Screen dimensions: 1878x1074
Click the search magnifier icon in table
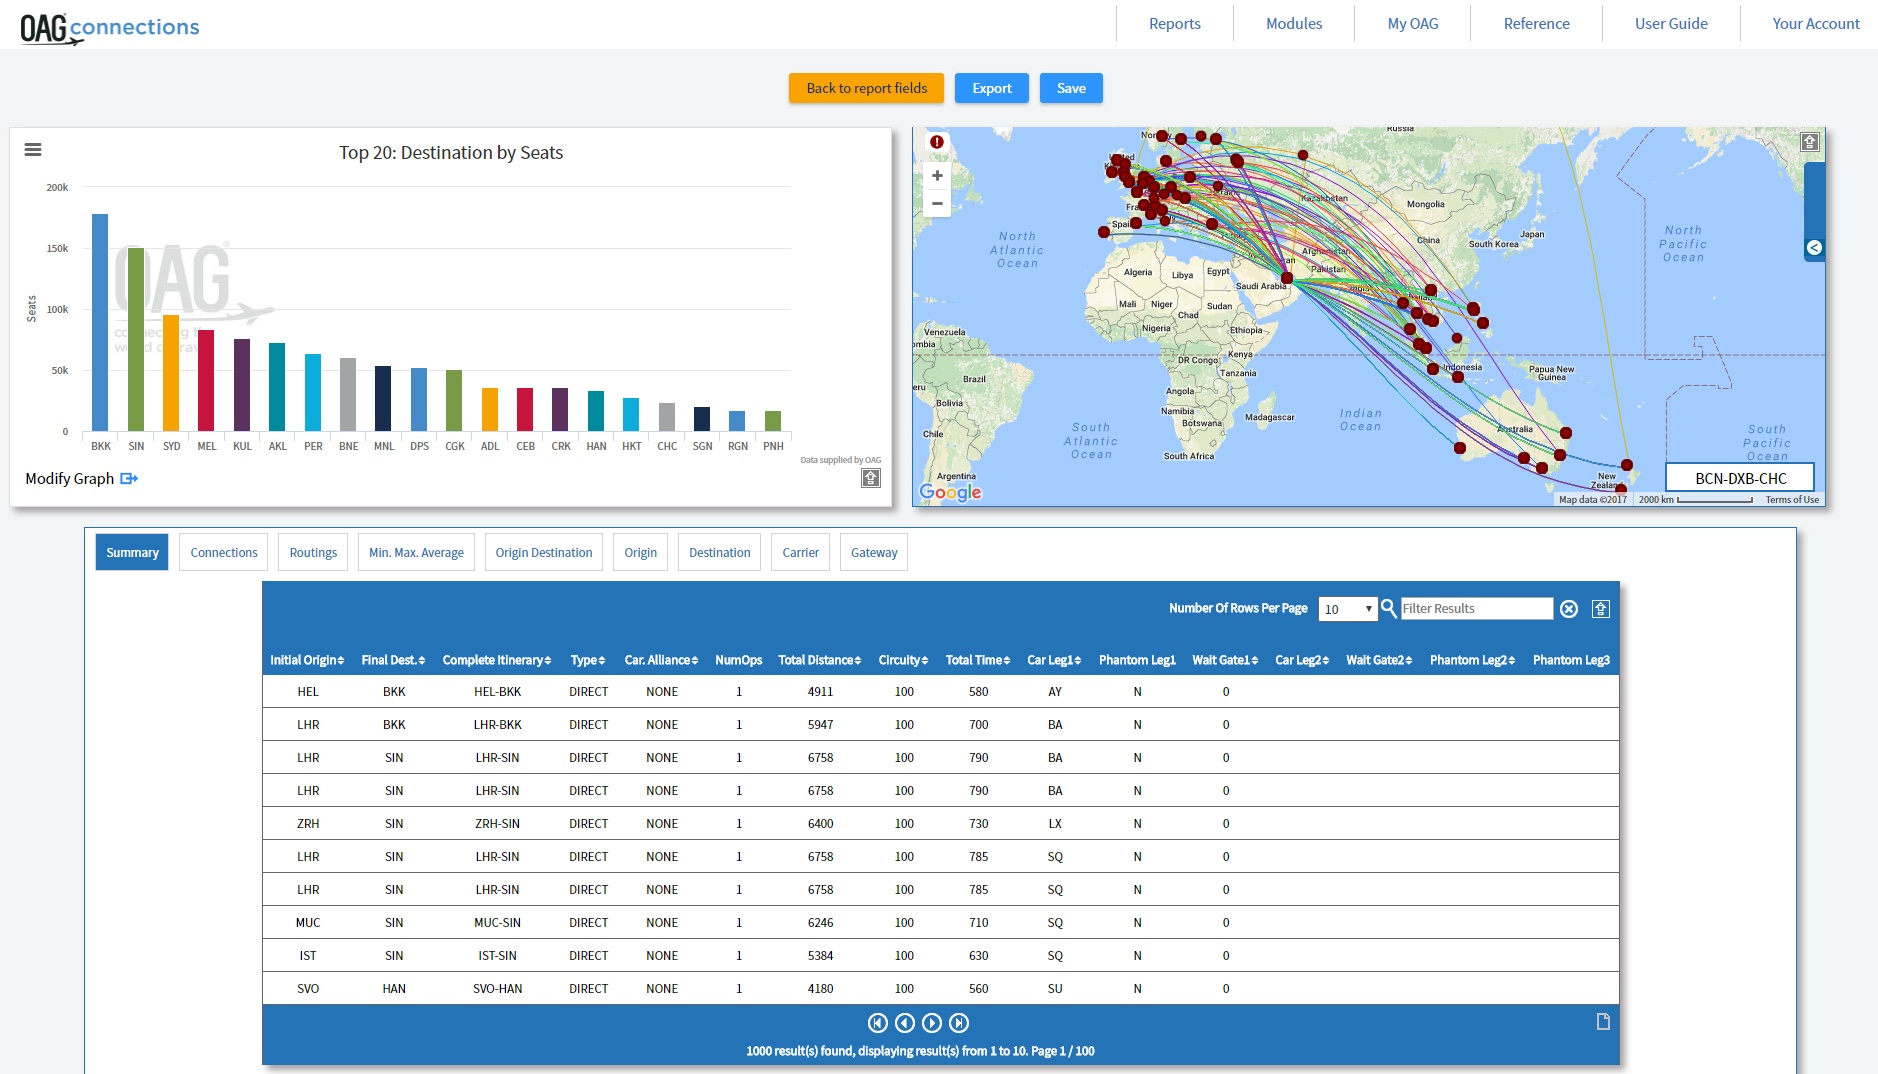click(x=1388, y=608)
